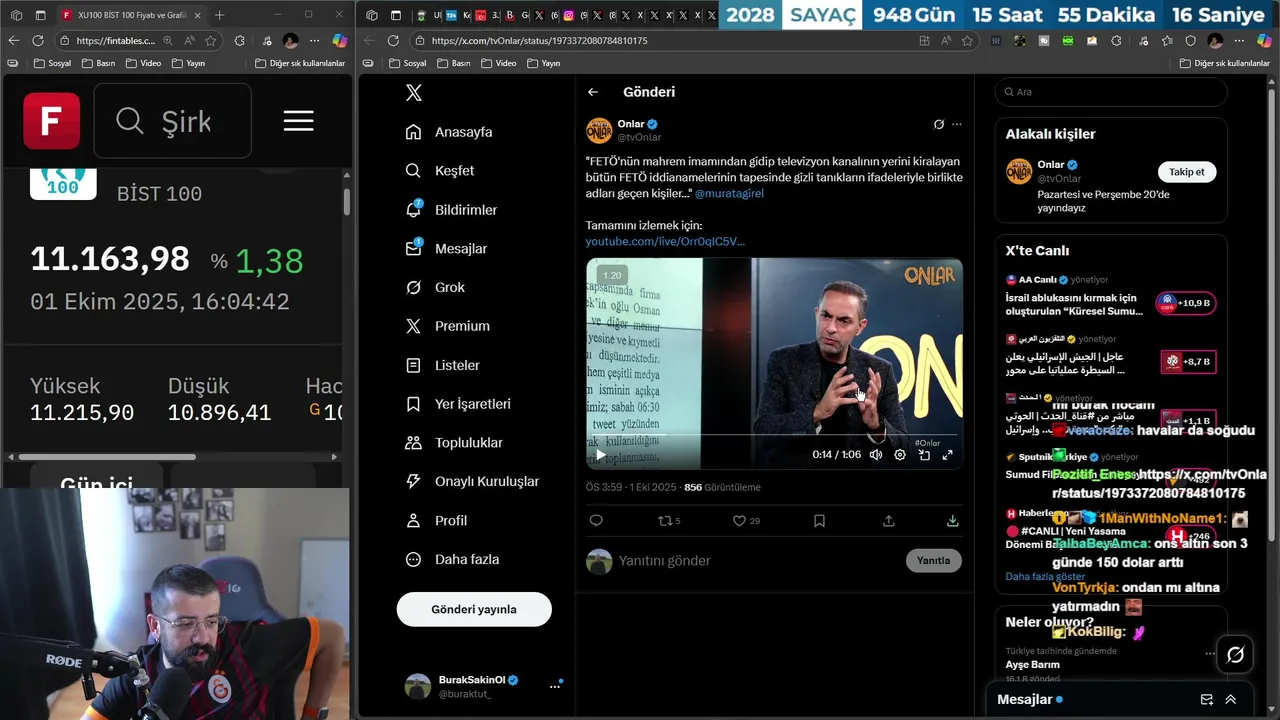This screenshot has width=1280, height=720.
Task: Play the Onlar video
Action: [600, 455]
